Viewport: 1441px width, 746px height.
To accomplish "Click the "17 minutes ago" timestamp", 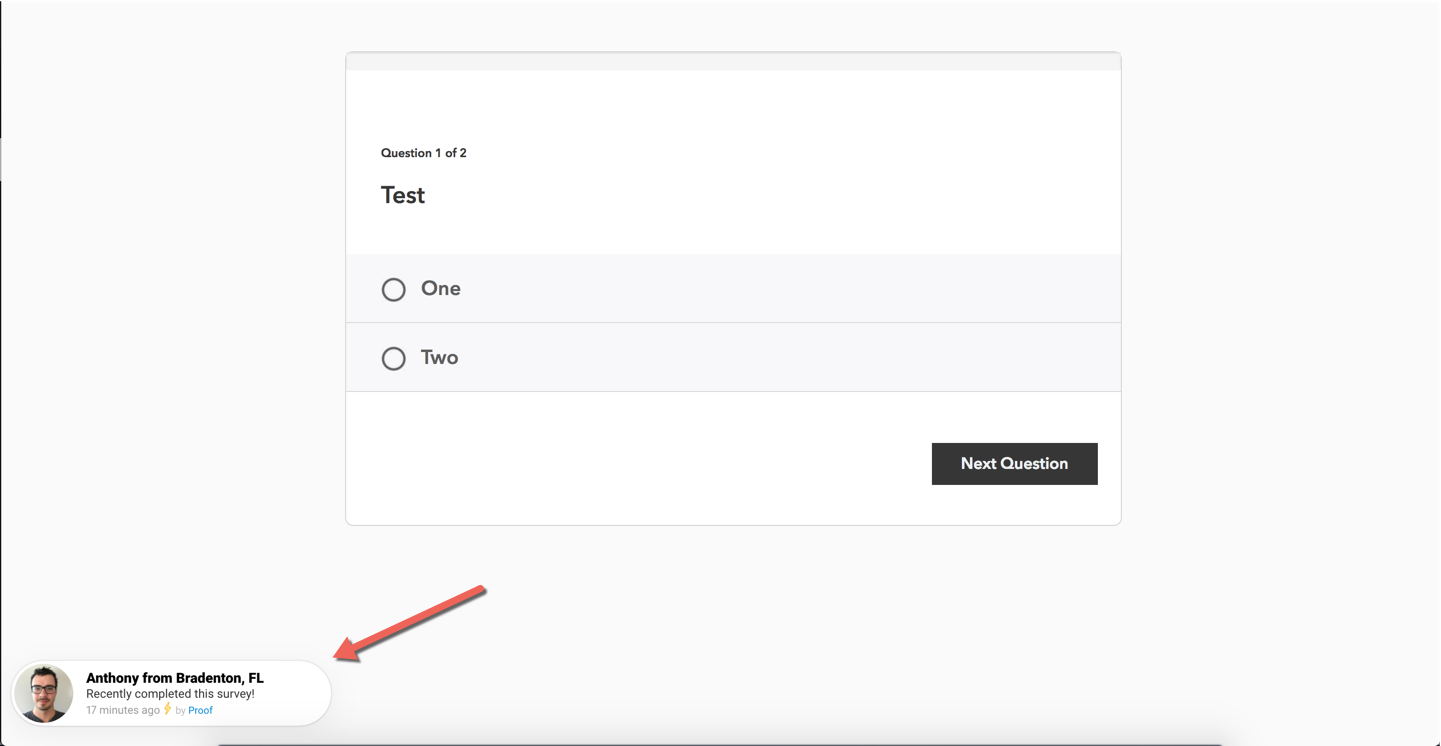I will [122, 710].
